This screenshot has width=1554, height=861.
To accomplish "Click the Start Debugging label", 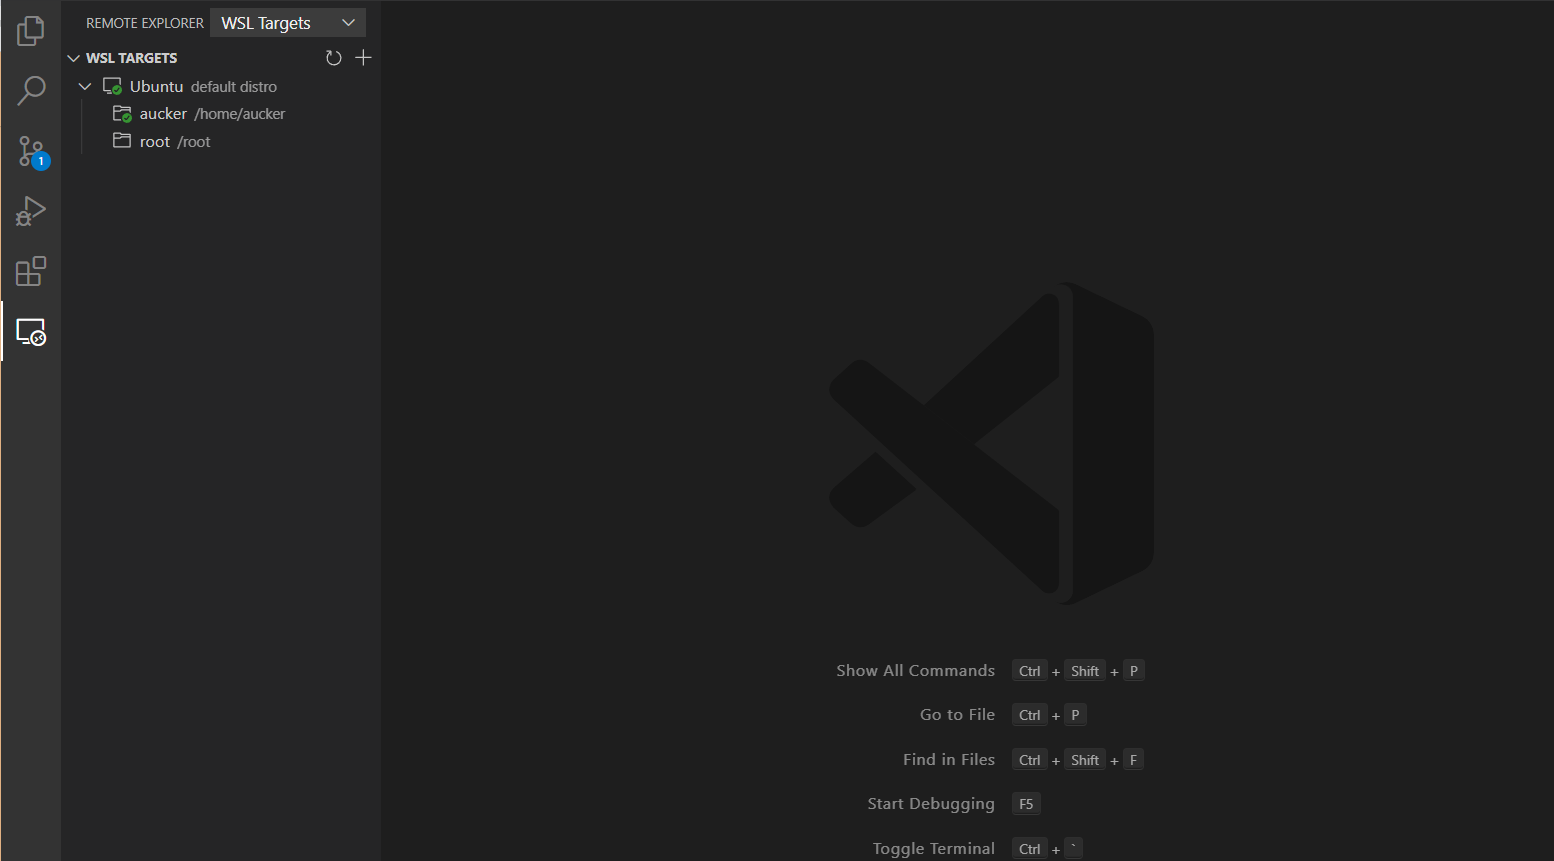I will click(x=931, y=804).
